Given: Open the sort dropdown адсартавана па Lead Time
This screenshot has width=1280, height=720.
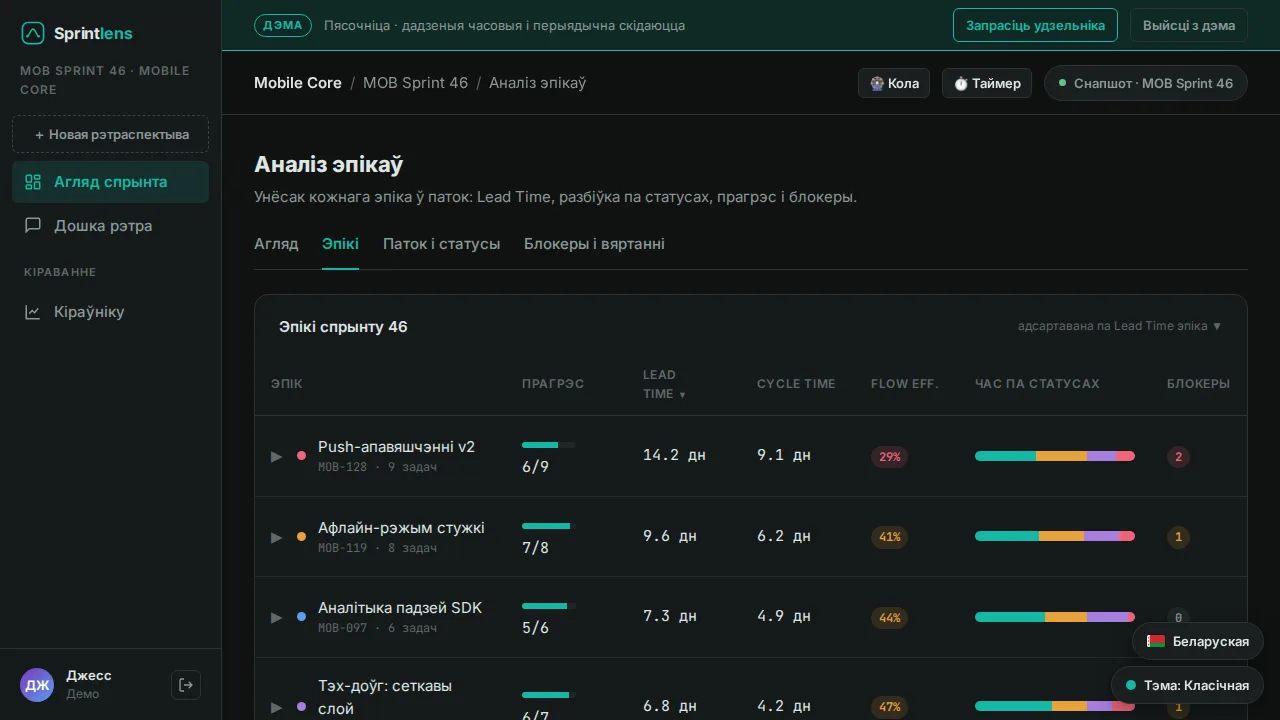Looking at the screenshot, I should 1120,326.
